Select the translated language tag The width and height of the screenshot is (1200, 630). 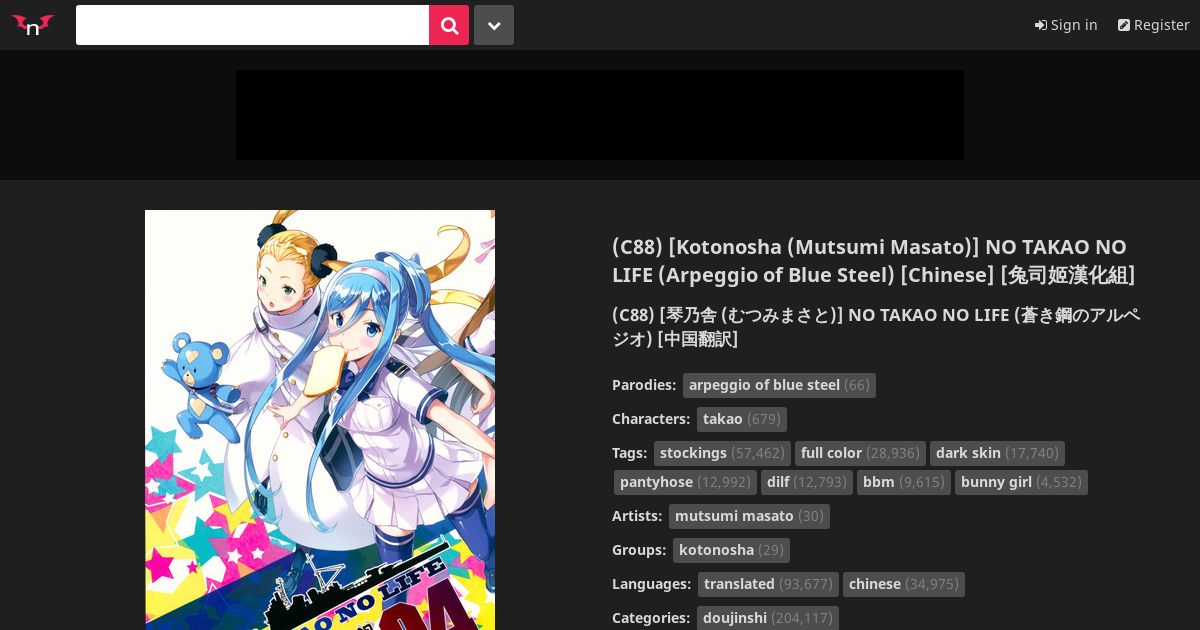tap(768, 584)
